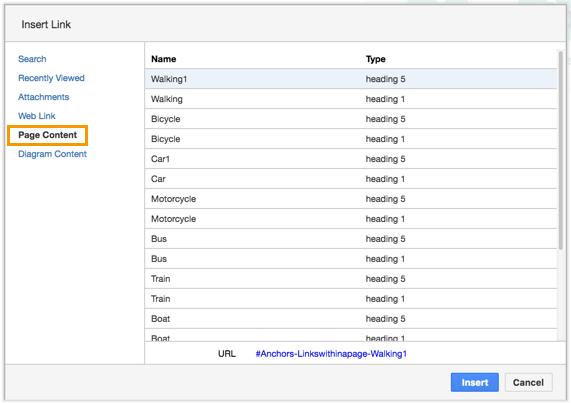Select the Car1 heading 5 row
Screen dimensions: 571x403
pos(351,159)
